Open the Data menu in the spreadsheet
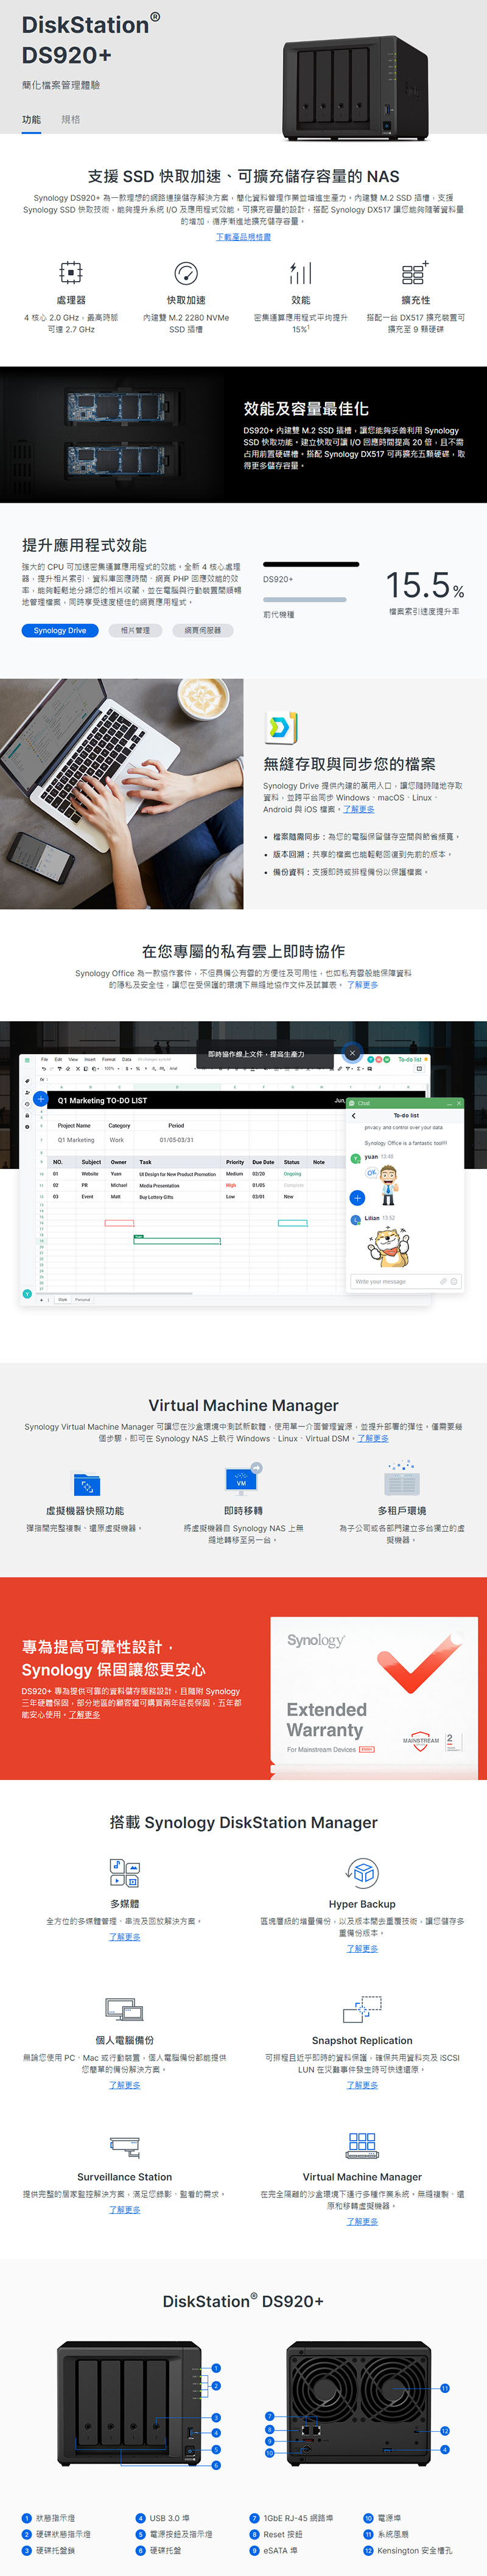This screenshot has height=2576, width=487. (x=127, y=1059)
